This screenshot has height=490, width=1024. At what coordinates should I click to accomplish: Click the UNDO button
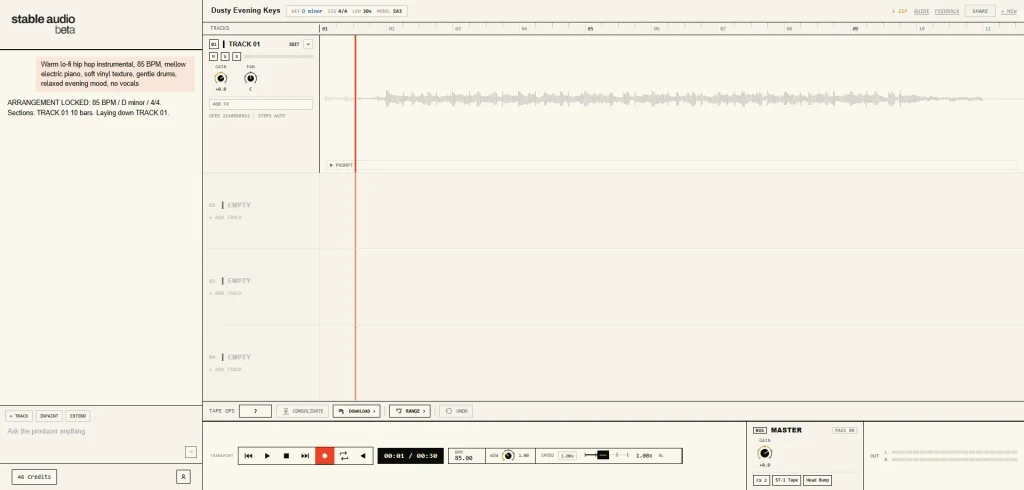click(x=456, y=411)
